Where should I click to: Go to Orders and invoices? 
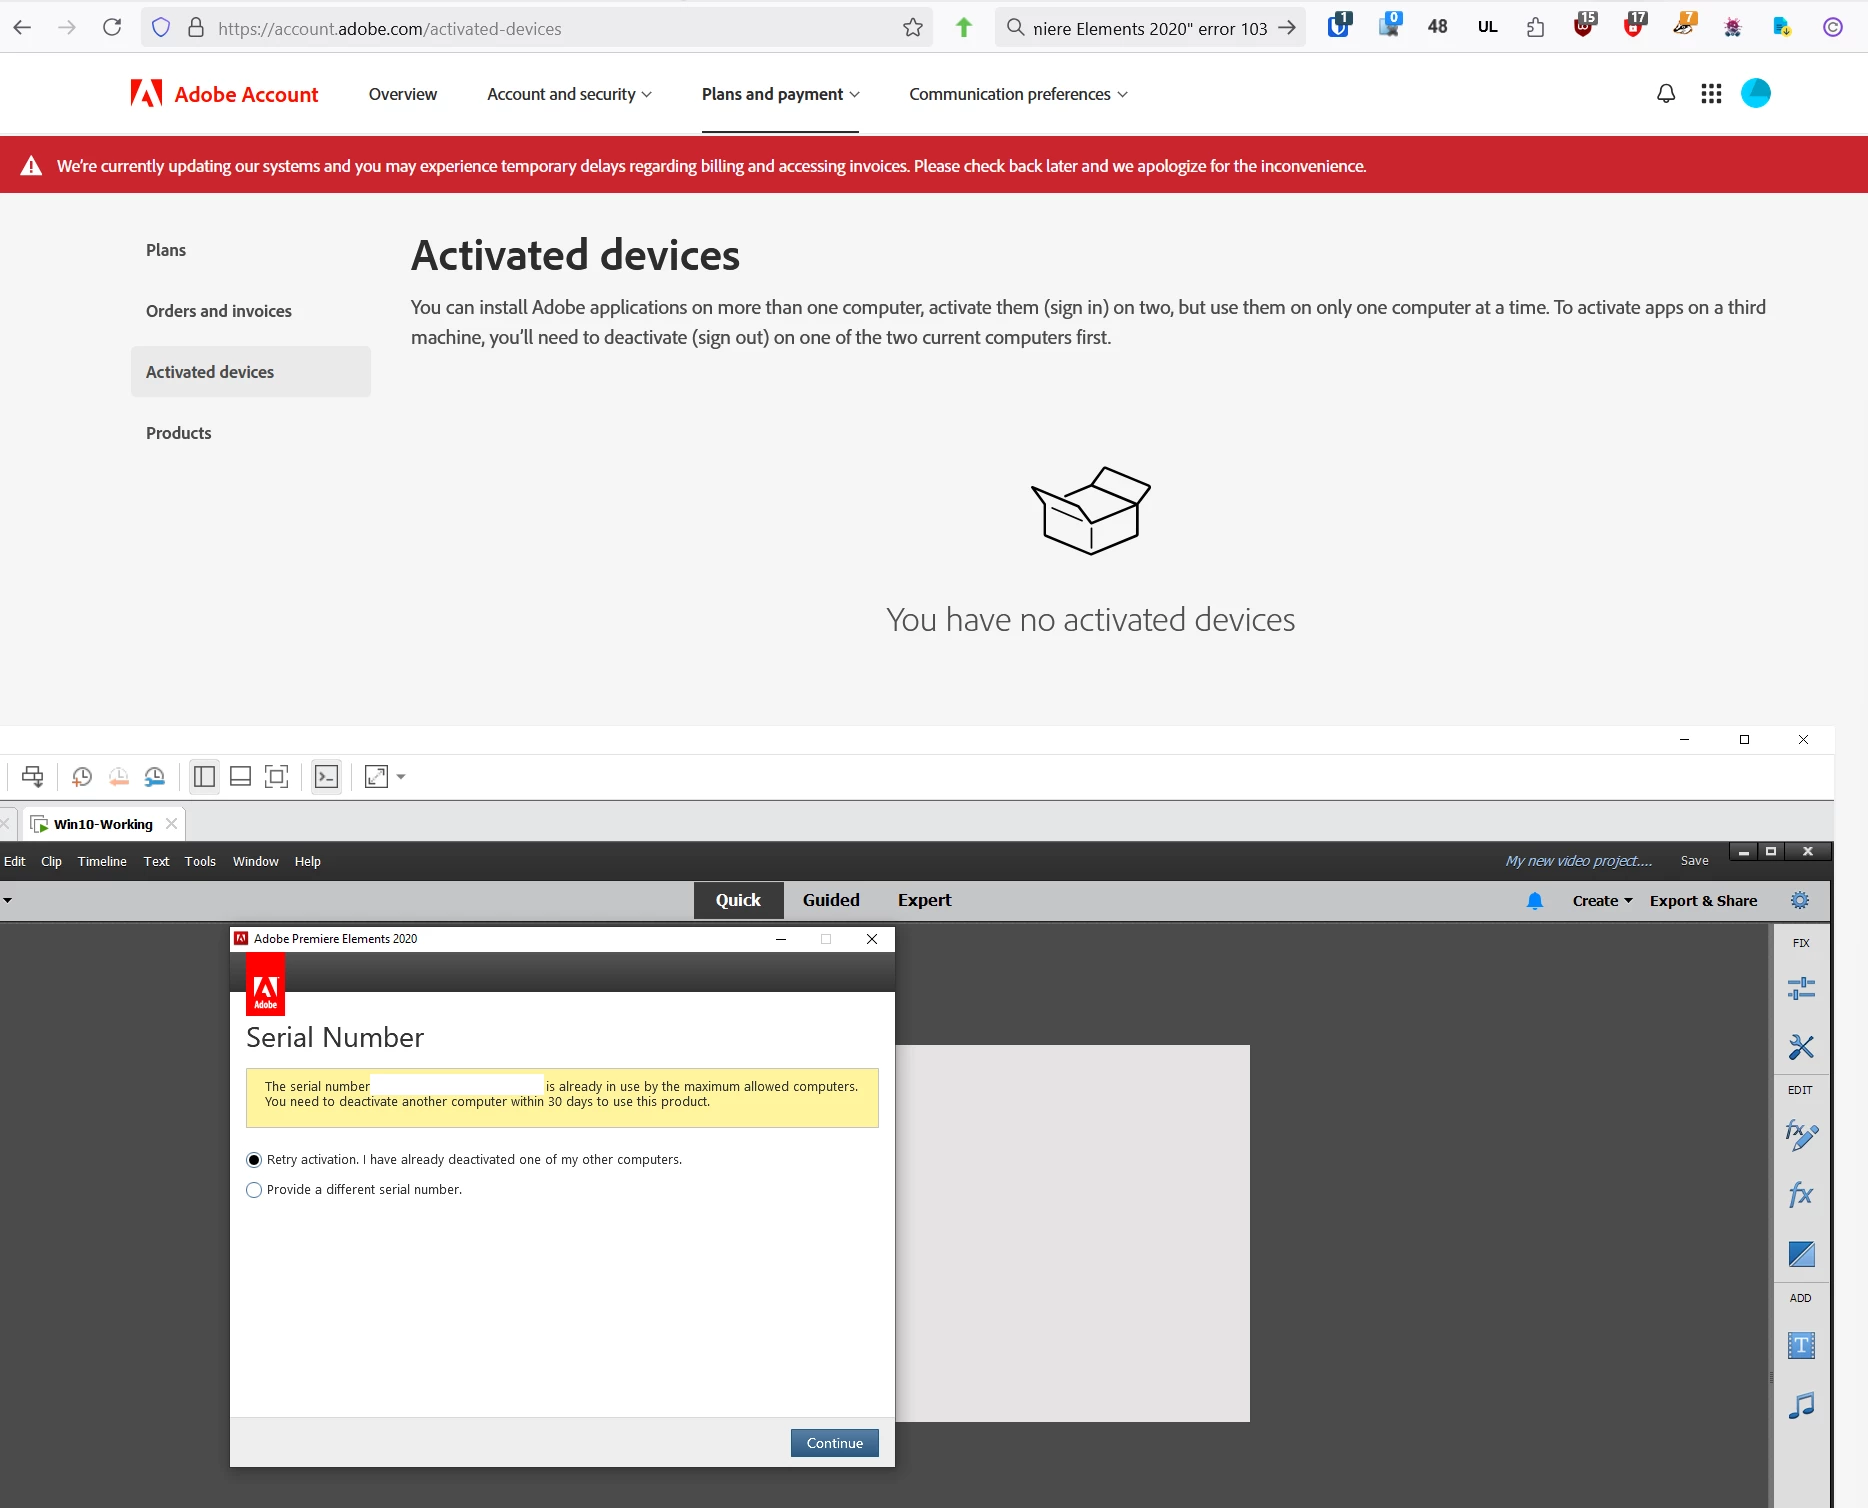tap(219, 311)
